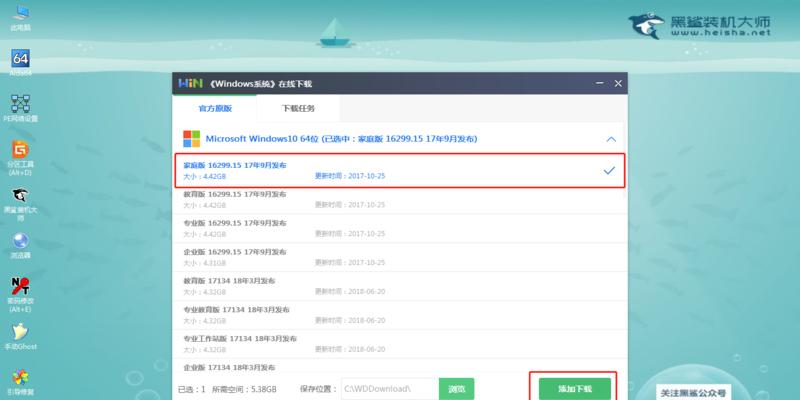The width and height of the screenshot is (800, 400).
Task: Click the WiN logo in dialog title bar
Action: point(190,83)
